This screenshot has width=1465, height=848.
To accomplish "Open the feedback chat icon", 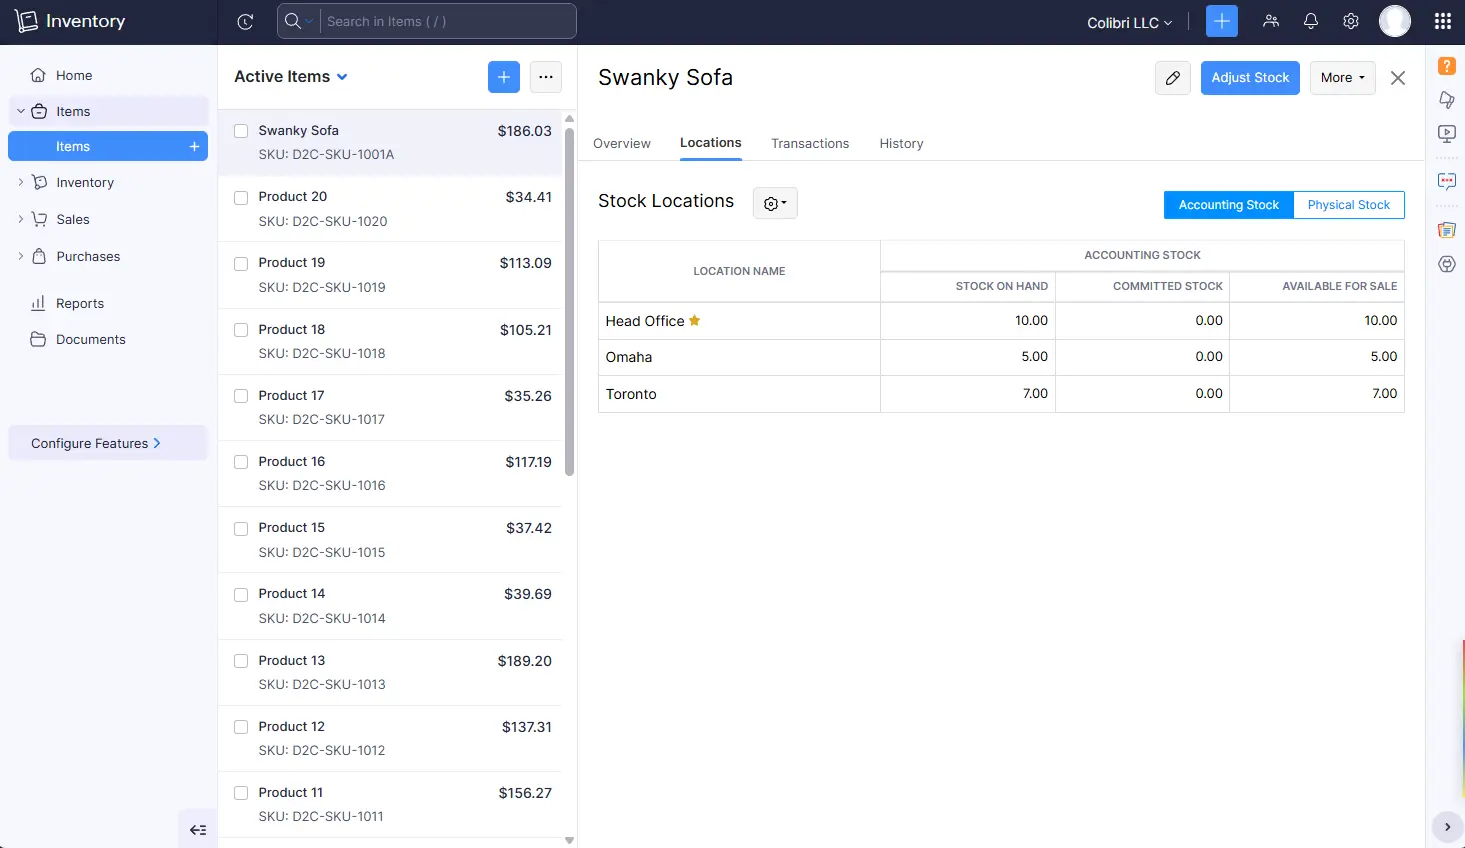I will coord(1446,181).
